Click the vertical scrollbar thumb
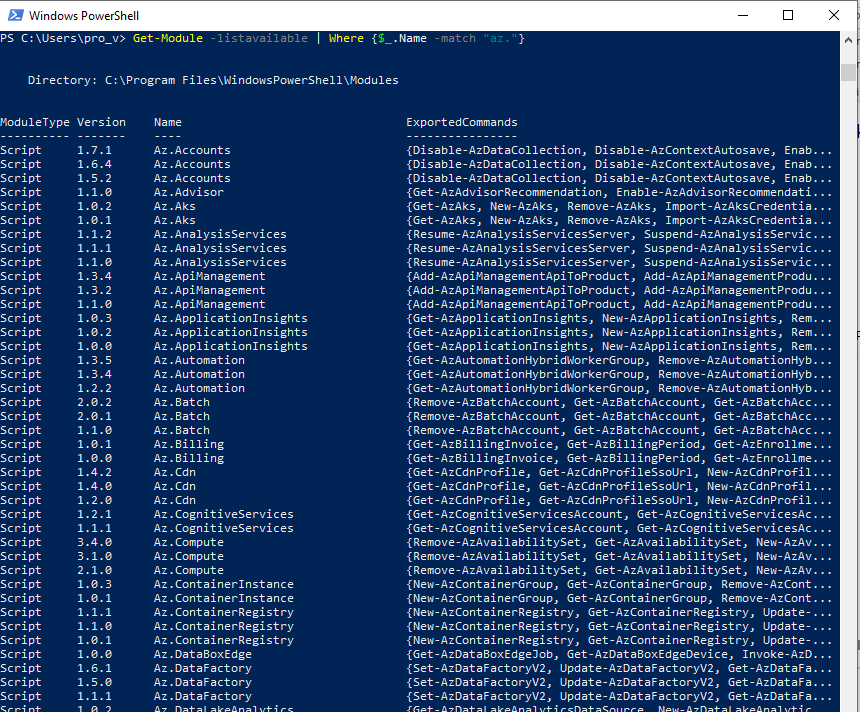860x712 pixels. tap(849, 70)
